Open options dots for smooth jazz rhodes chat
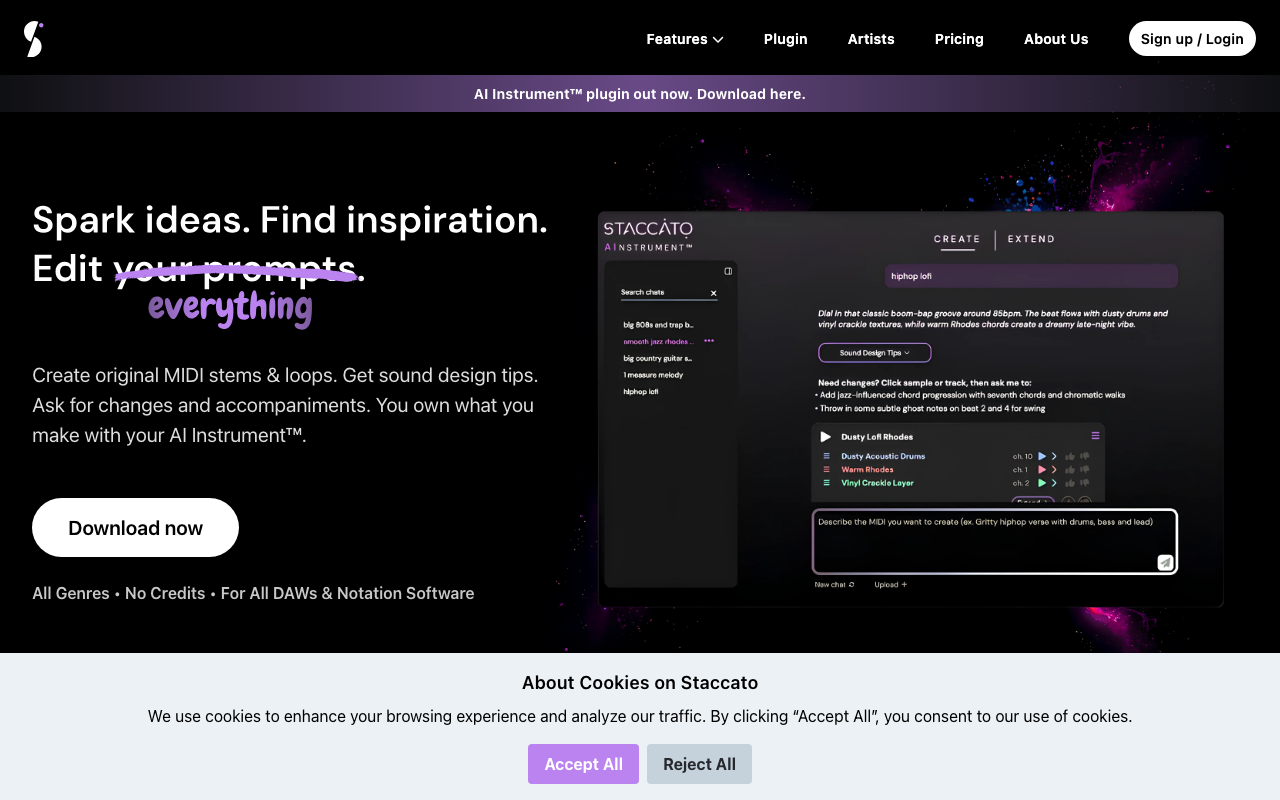This screenshot has width=1280, height=800. pos(709,341)
